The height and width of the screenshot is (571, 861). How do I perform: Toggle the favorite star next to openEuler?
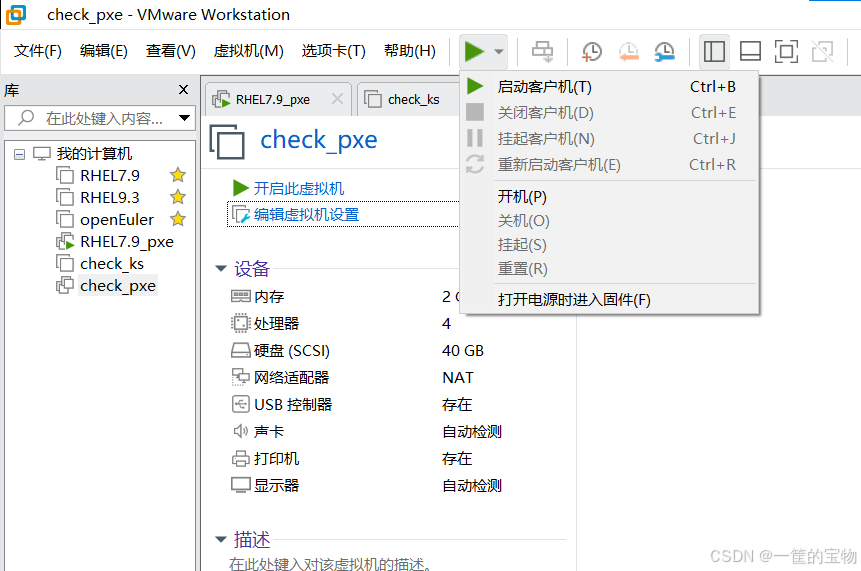click(177, 219)
